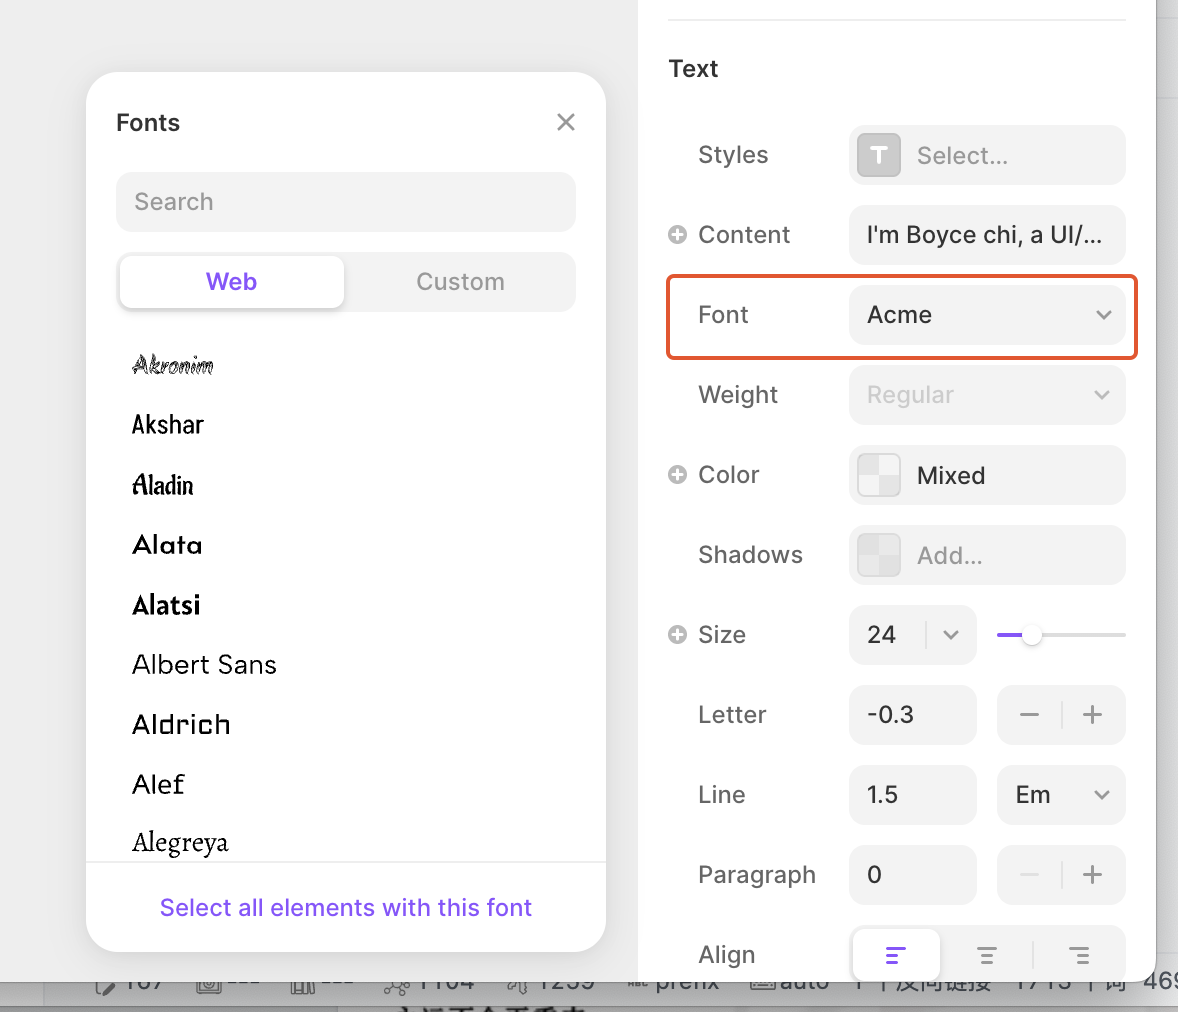This screenshot has height=1012, width=1178.
Task: Click Select all elements with this font
Action: click(346, 908)
